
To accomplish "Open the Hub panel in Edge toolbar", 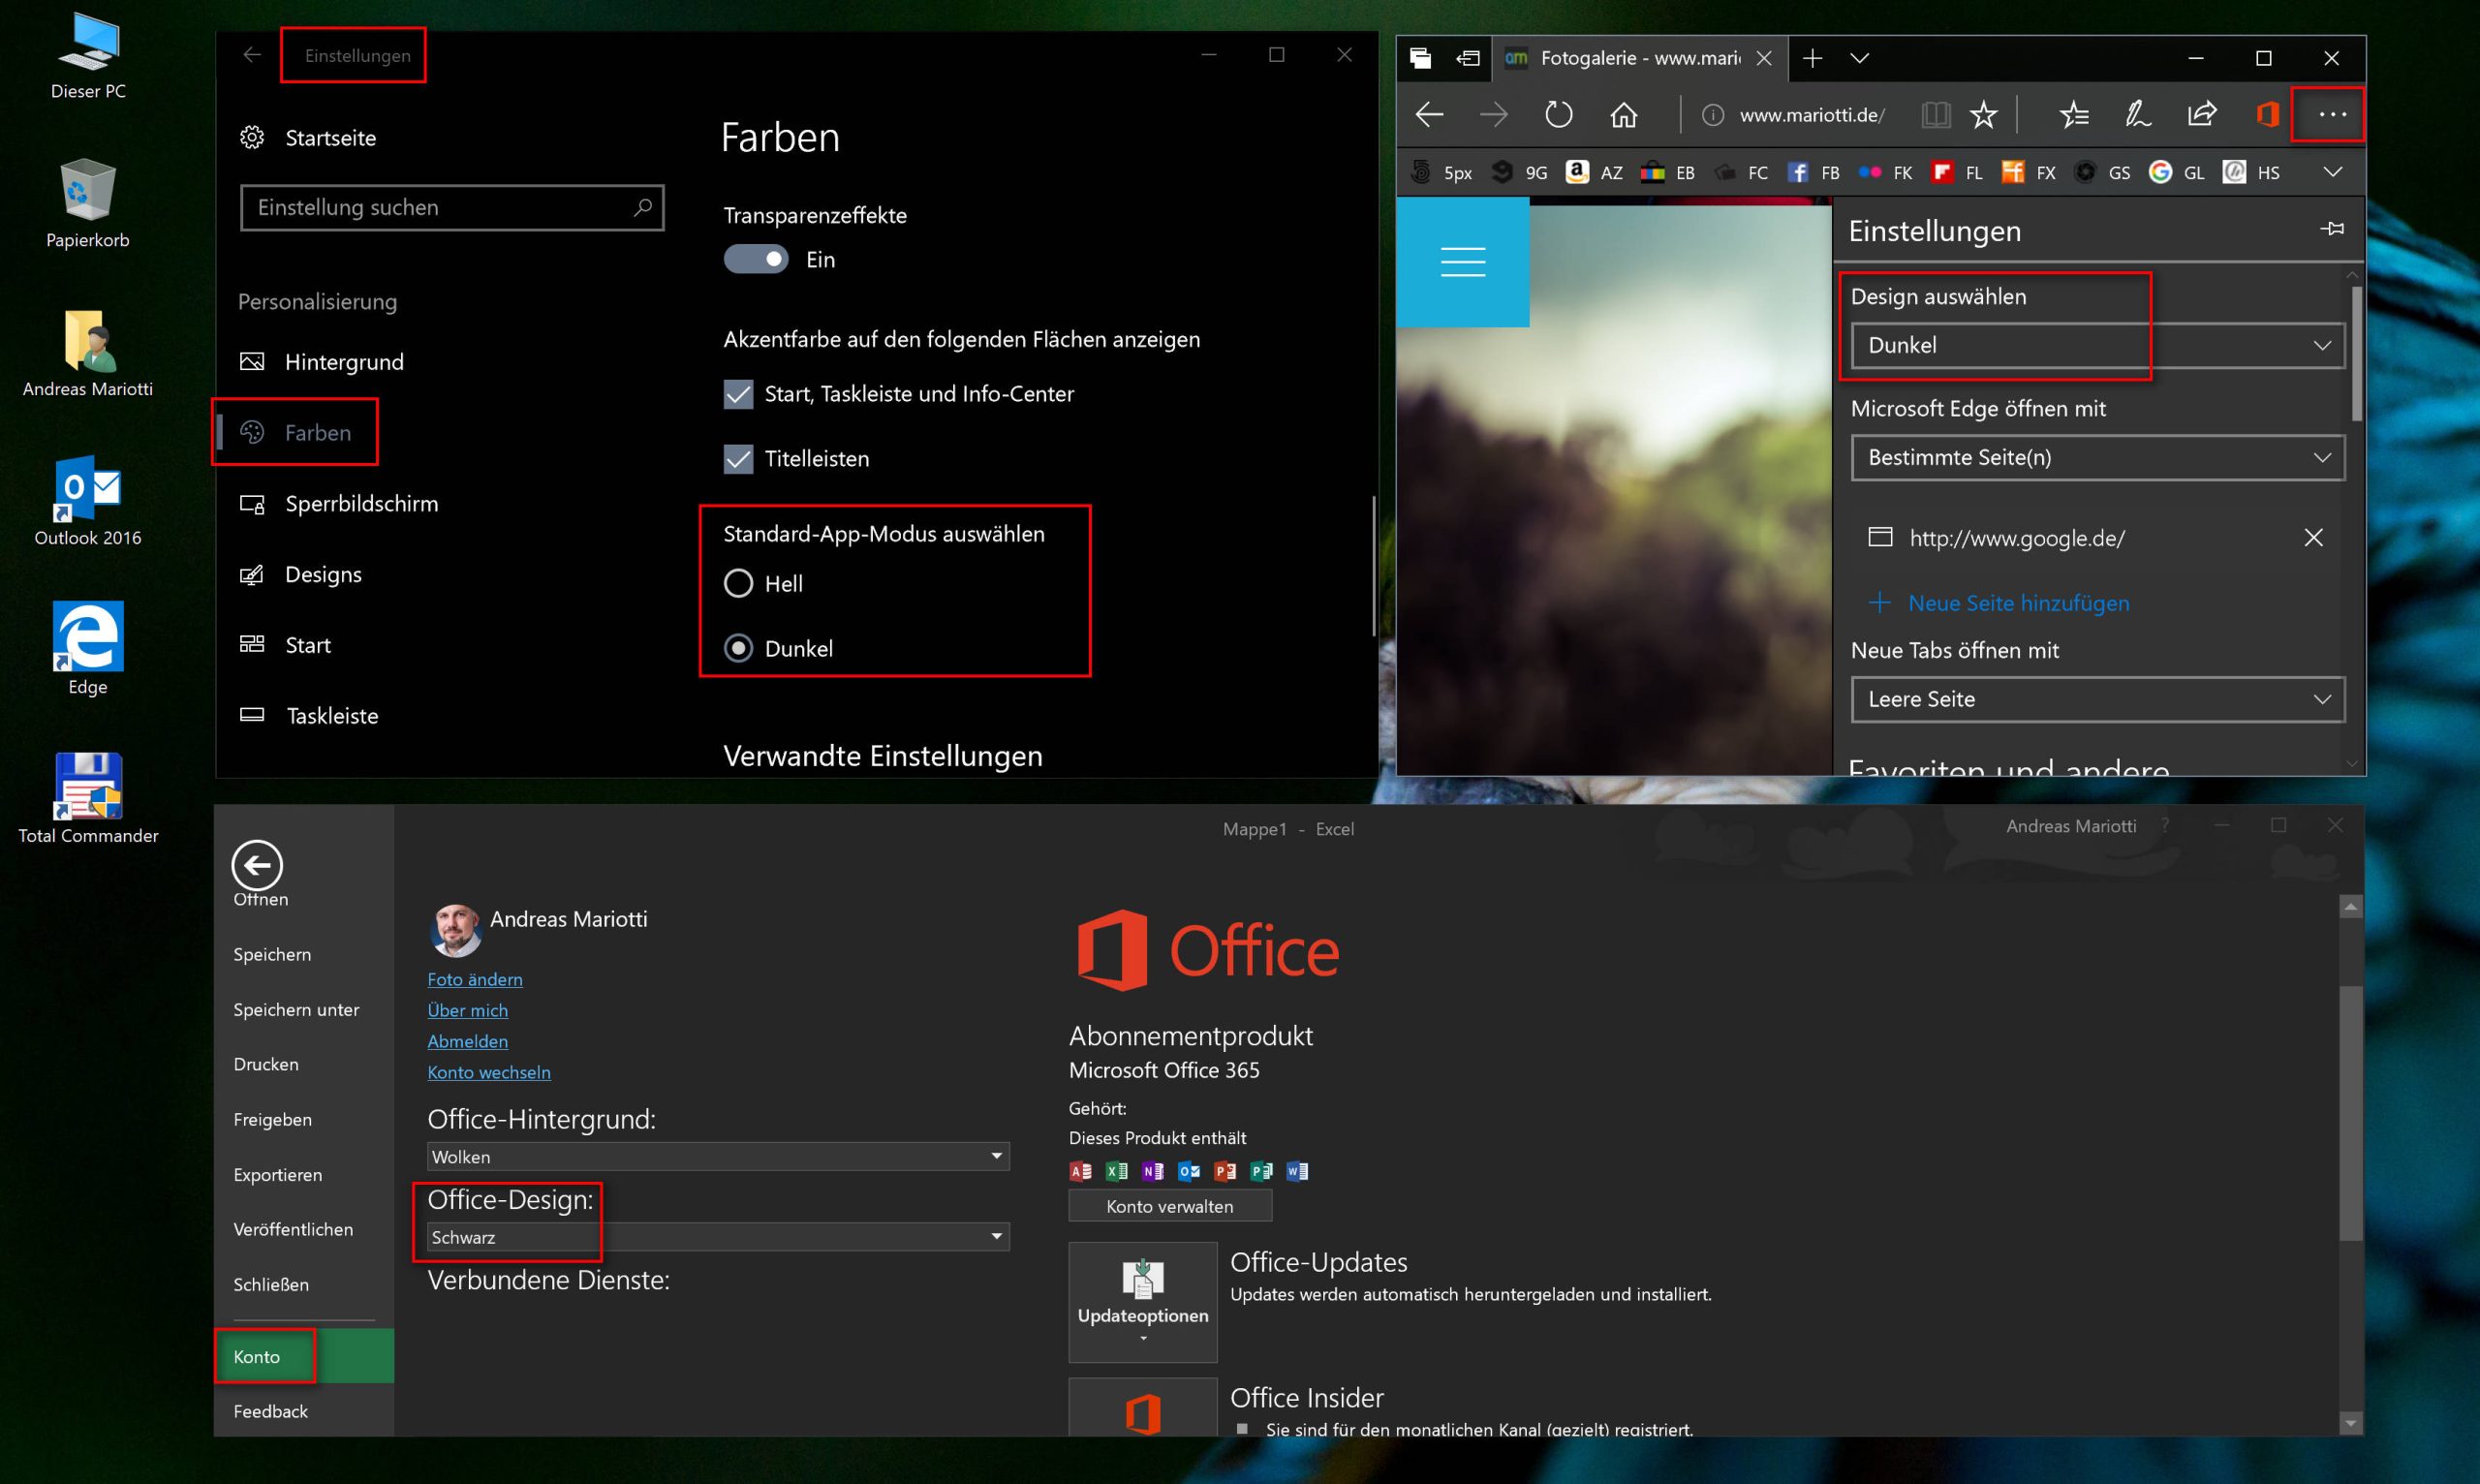I will [2074, 114].
